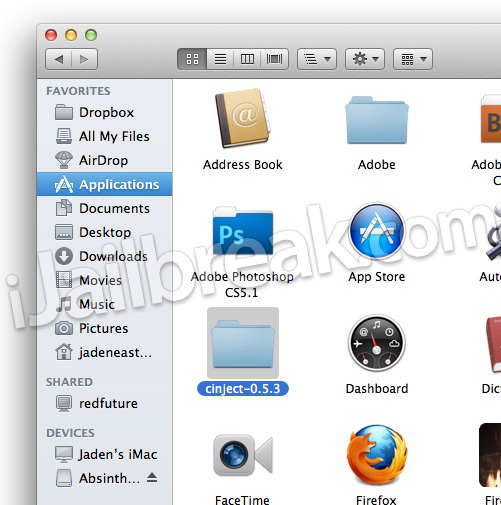Click the Dropbox sidebar folder icon
The width and height of the screenshot is (501, 505).
[64, 112]
